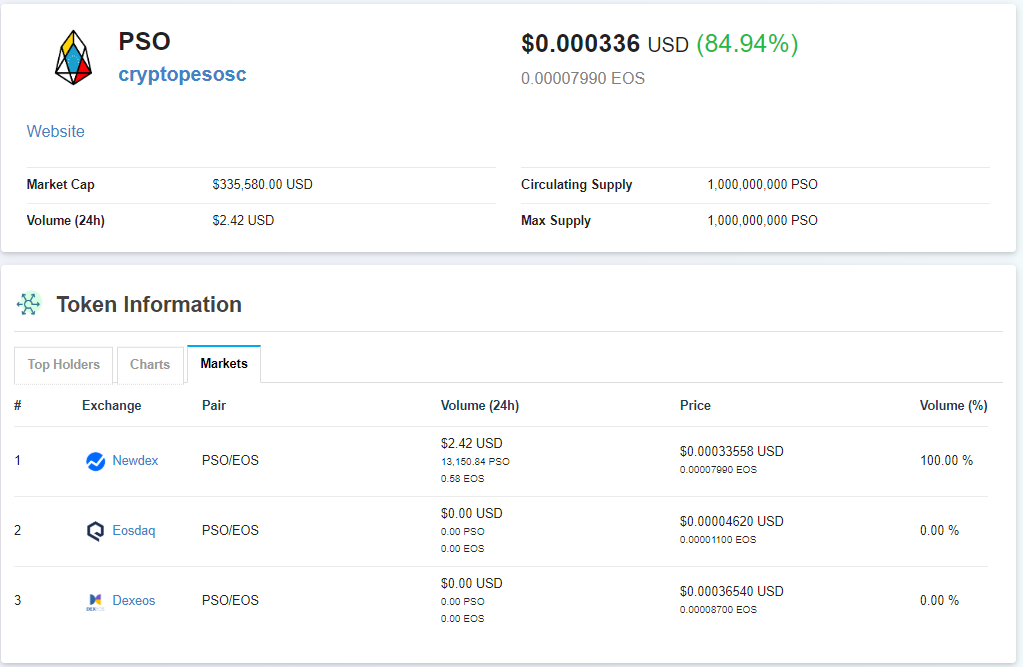Switch to the Top Holders tab

(64, 365)
